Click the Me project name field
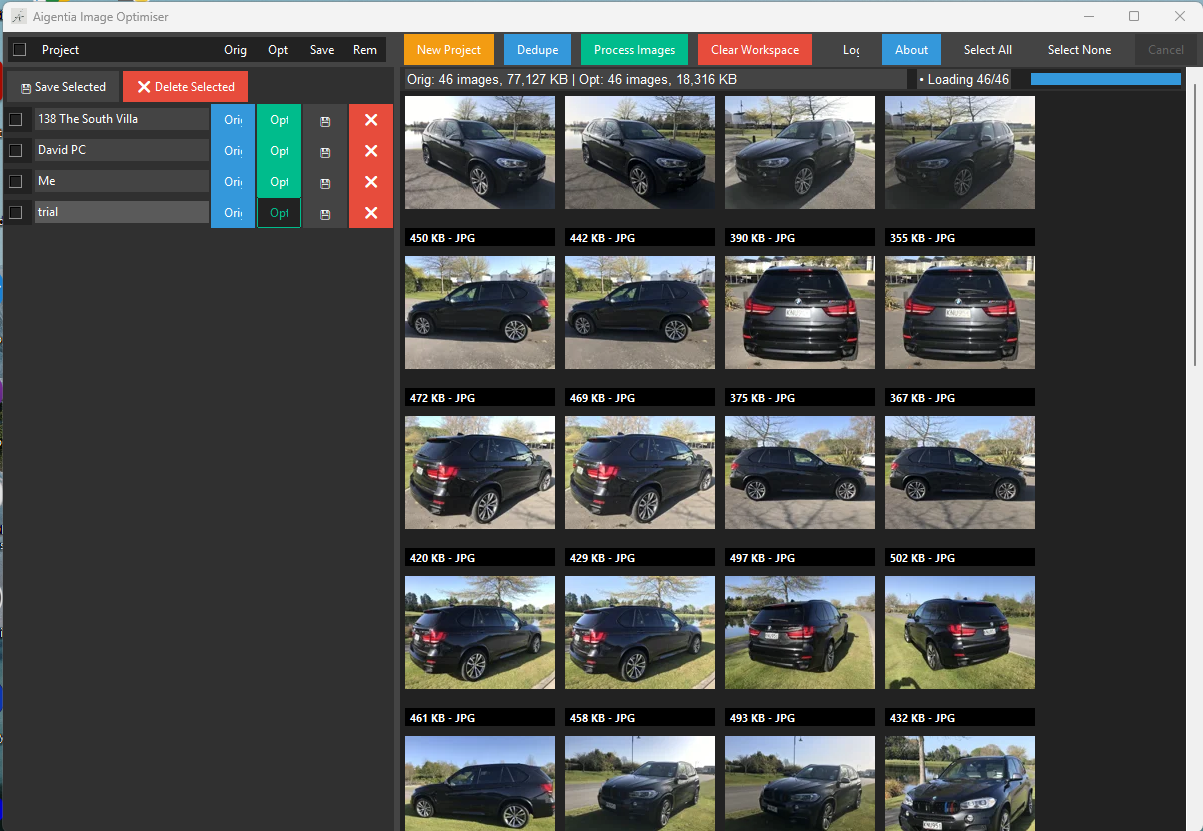Image resolution: width=1203 pixels, height=831 pixels. [121, 181]
